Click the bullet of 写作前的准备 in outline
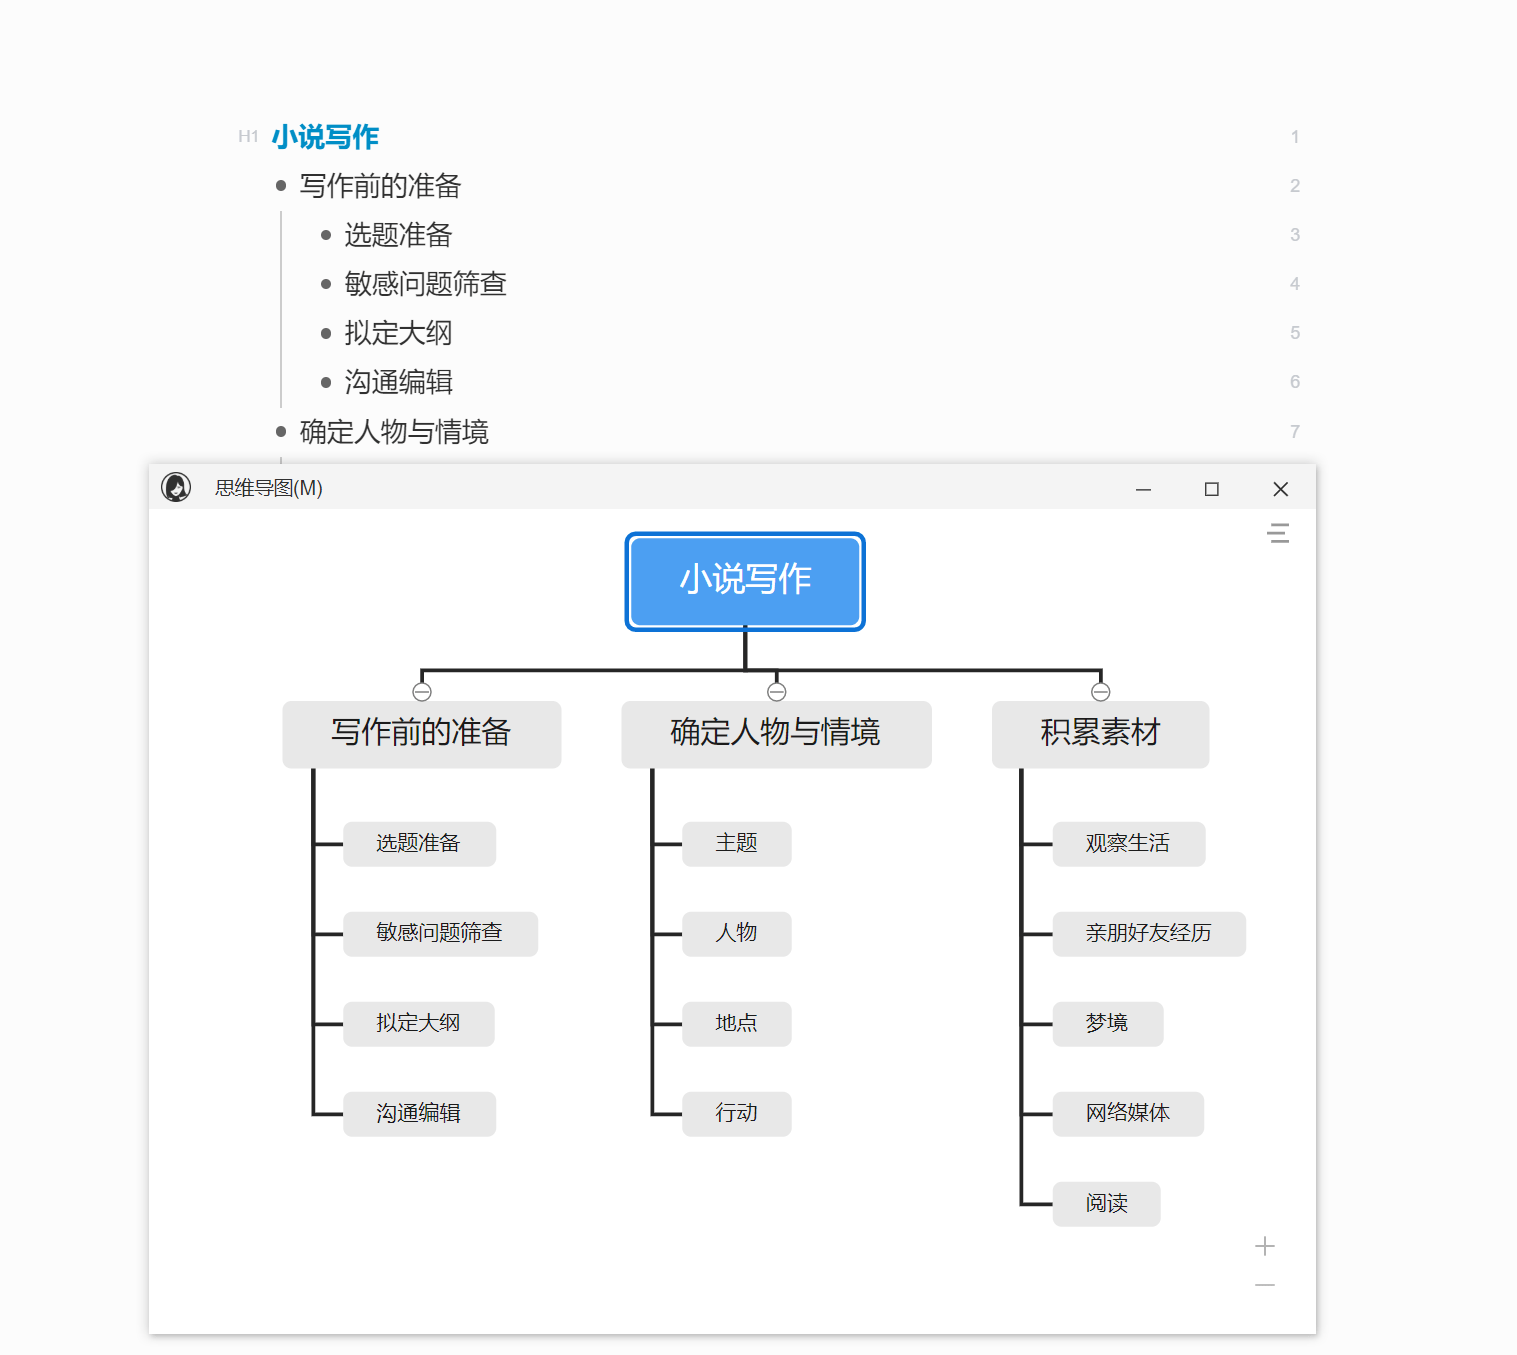The height and width of the screenshot is (1355, 1517). tap(281, 186)
